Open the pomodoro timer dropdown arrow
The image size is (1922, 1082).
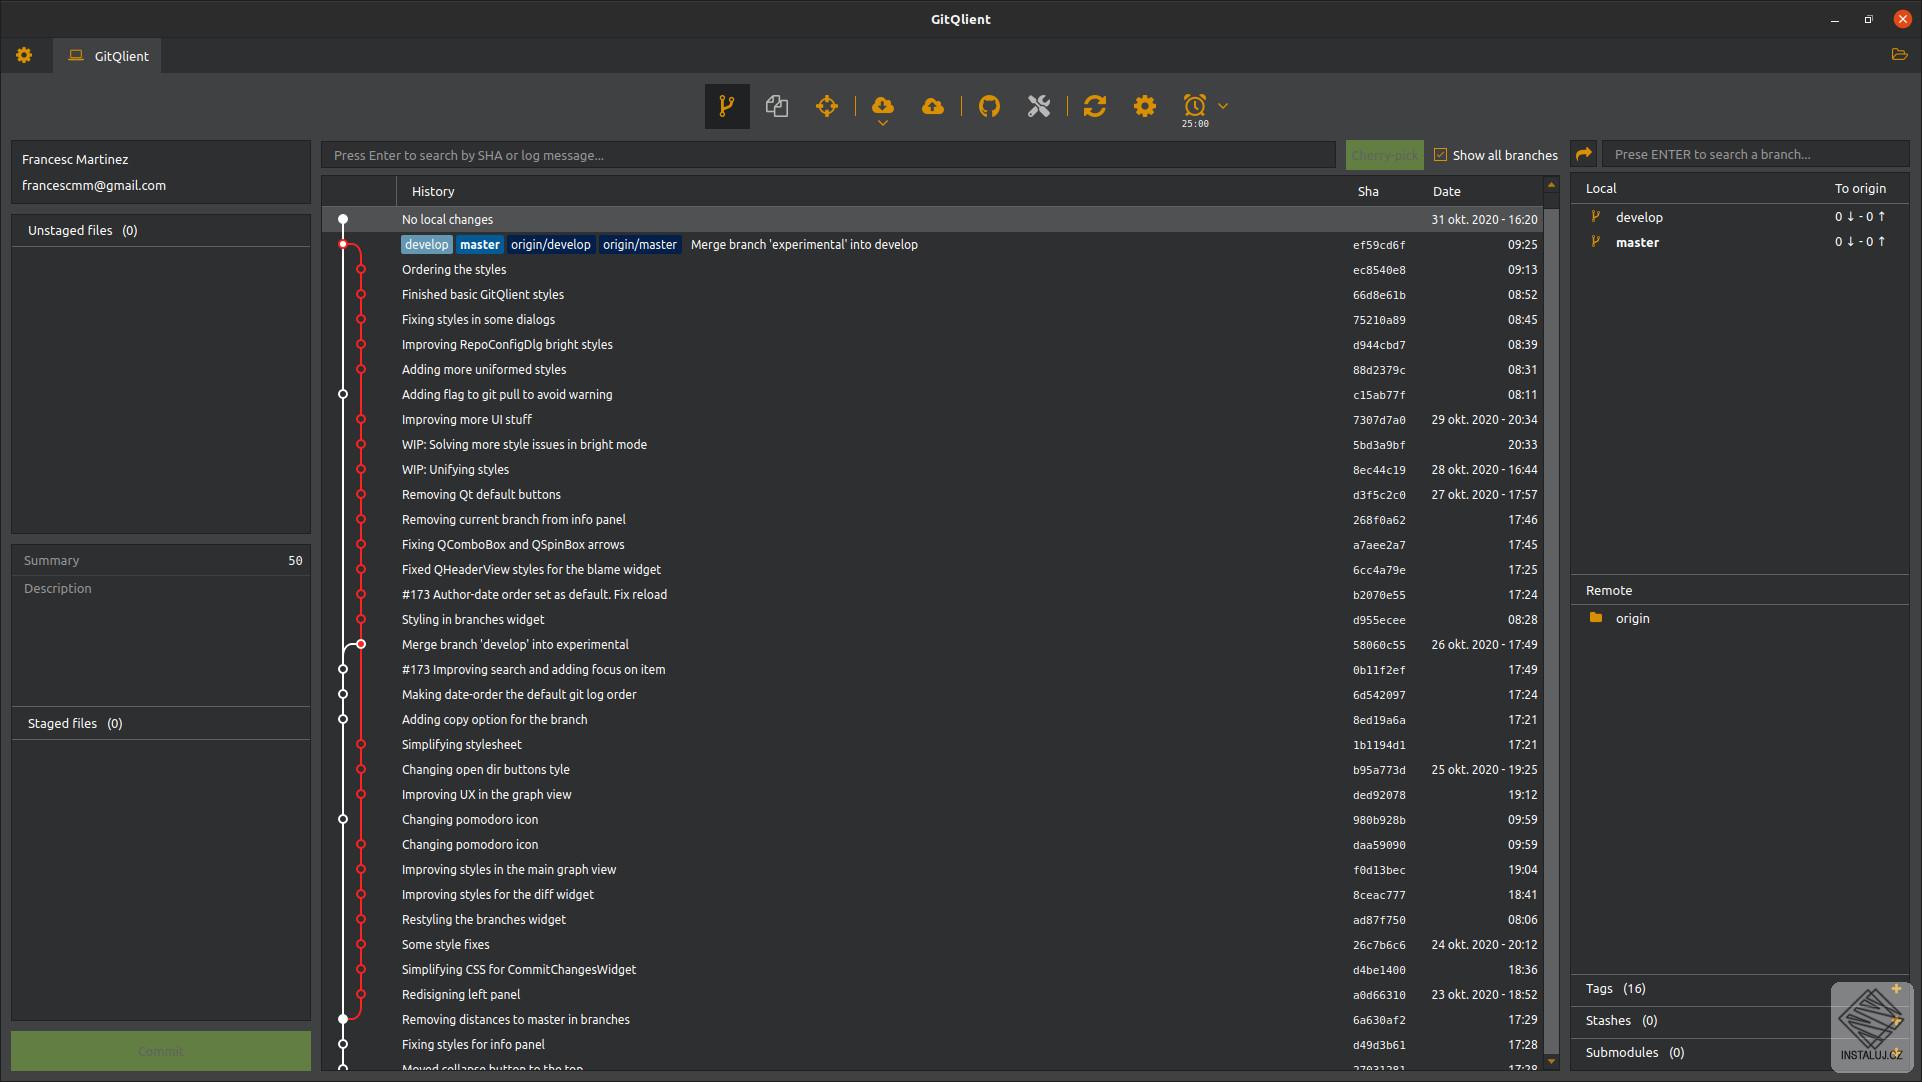(x=1223, y=106)
